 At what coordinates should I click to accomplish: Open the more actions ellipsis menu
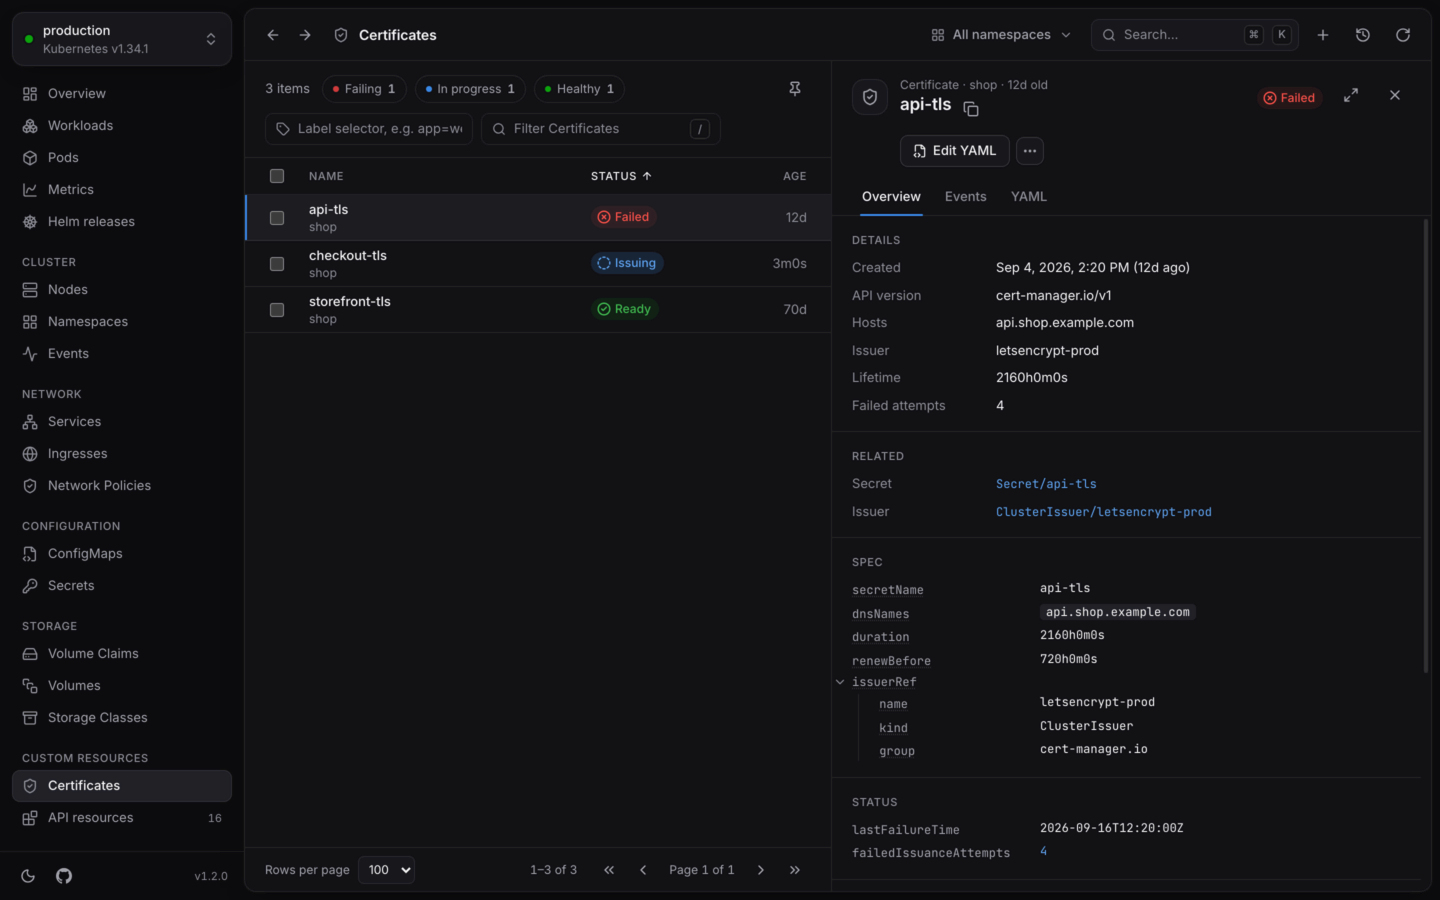click(1030, 151)
